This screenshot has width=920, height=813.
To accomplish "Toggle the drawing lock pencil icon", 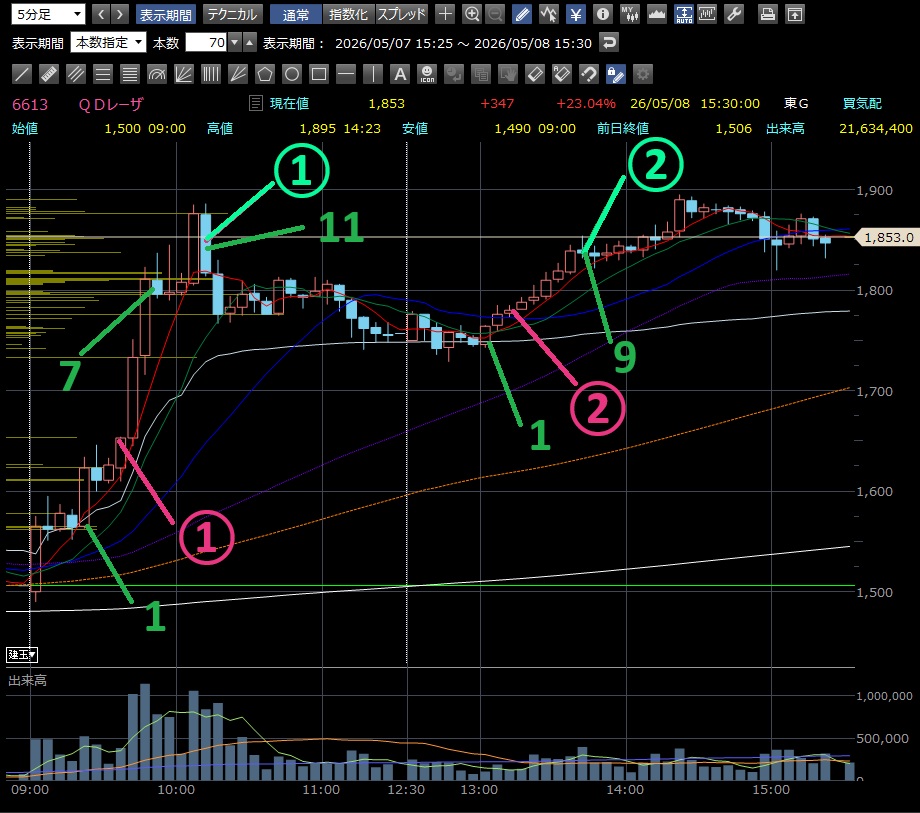I will pos(615,74).
